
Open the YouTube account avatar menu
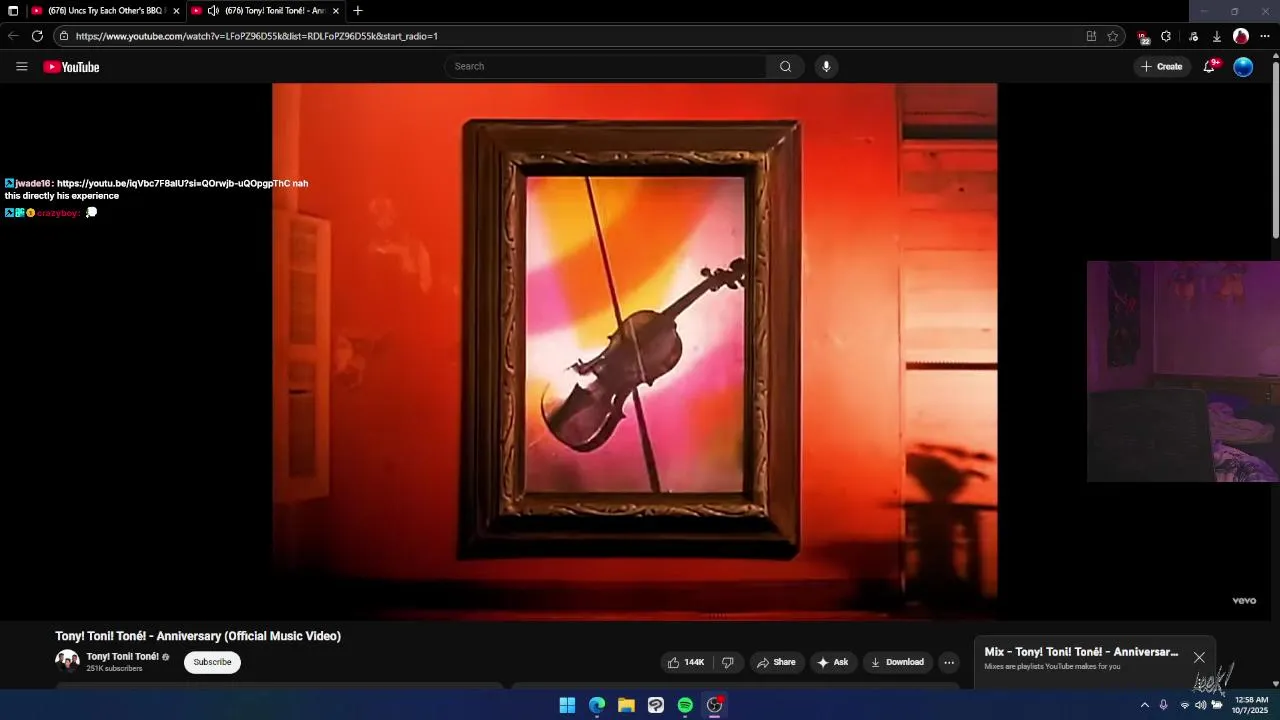(1243, 67)
